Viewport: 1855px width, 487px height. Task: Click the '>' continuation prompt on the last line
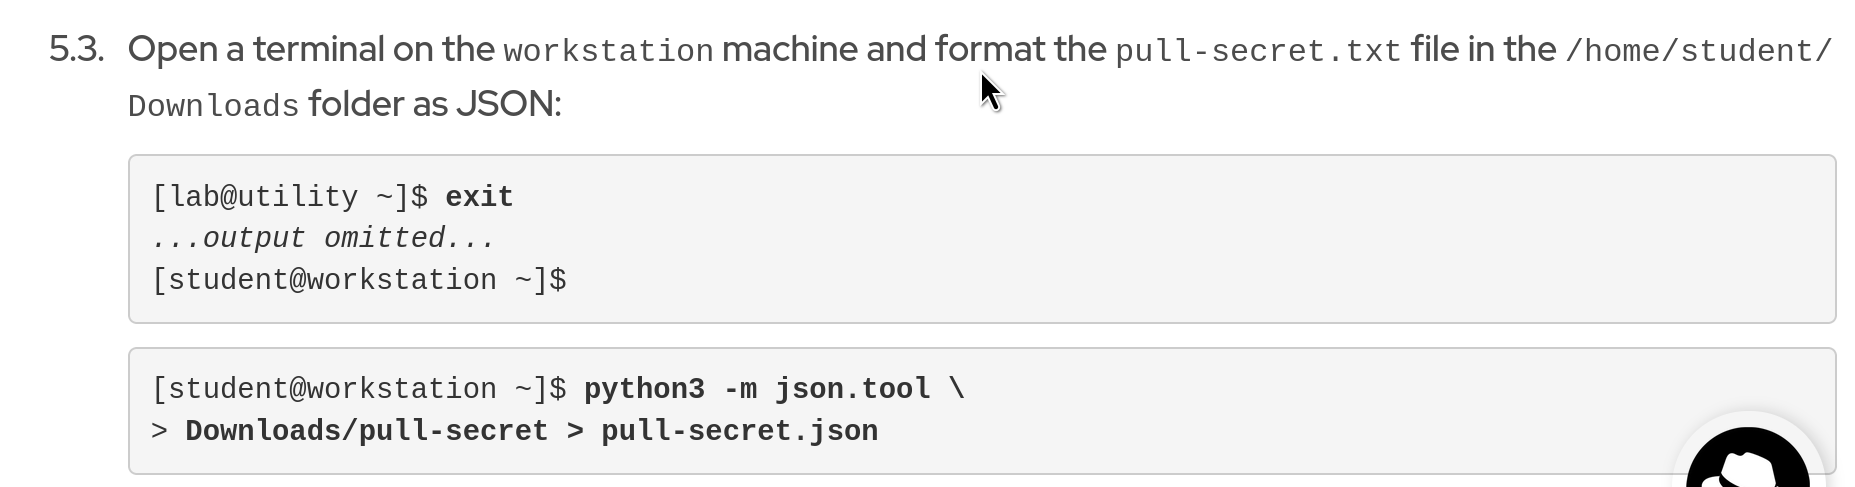(x=159, y=431)
